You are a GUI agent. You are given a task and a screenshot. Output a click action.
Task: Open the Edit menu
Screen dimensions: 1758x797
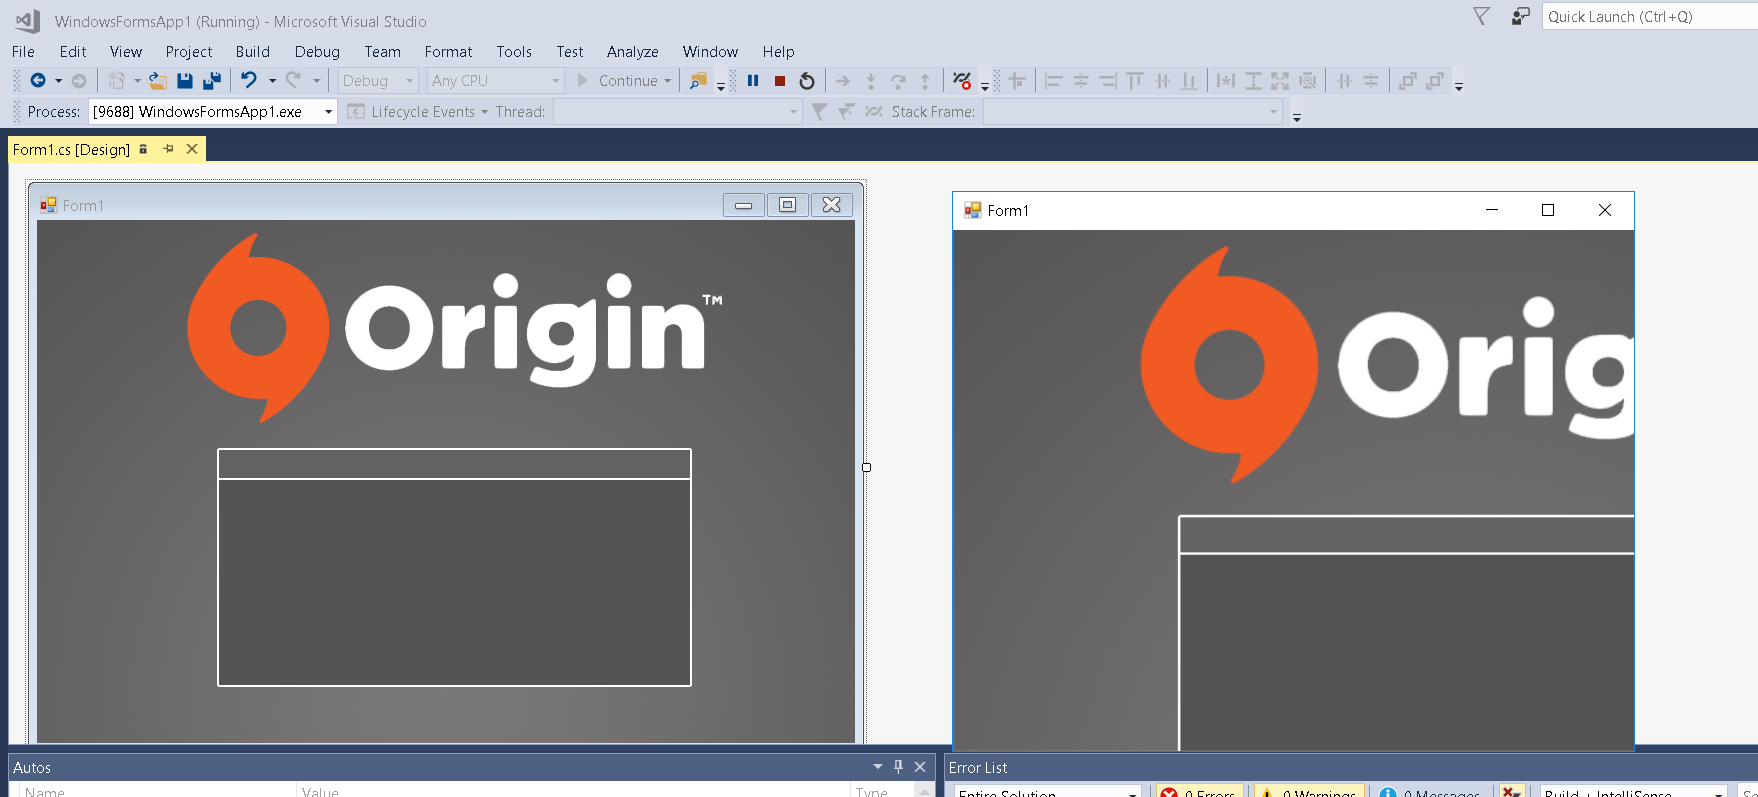pyautogui.click(x=73, y=52)
